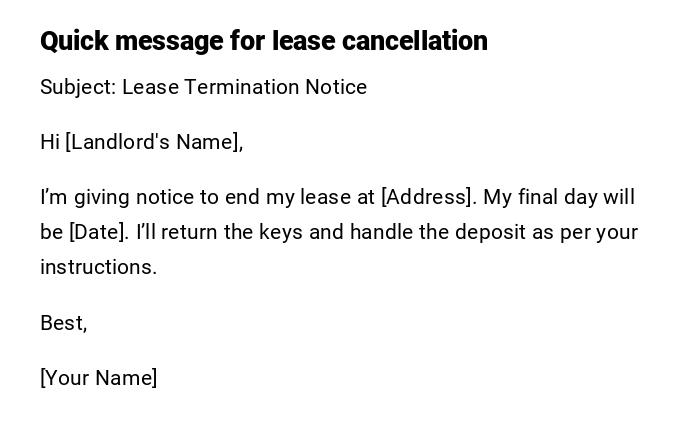Select the "[Landlord's Name]" placeholder
This screenshot has height=440, width=700.
point(154,142)
